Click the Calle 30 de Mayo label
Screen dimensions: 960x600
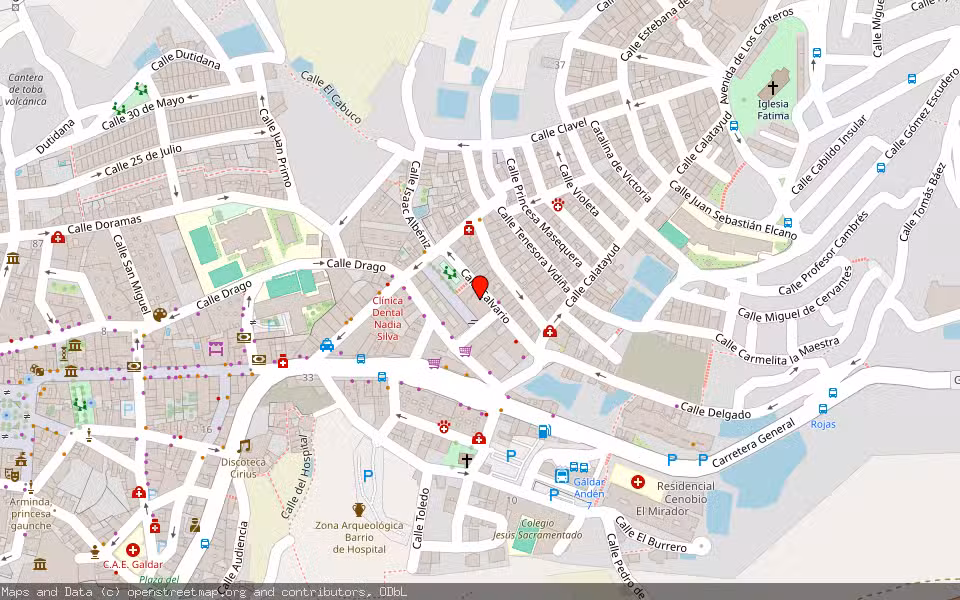tap(143, 113)
